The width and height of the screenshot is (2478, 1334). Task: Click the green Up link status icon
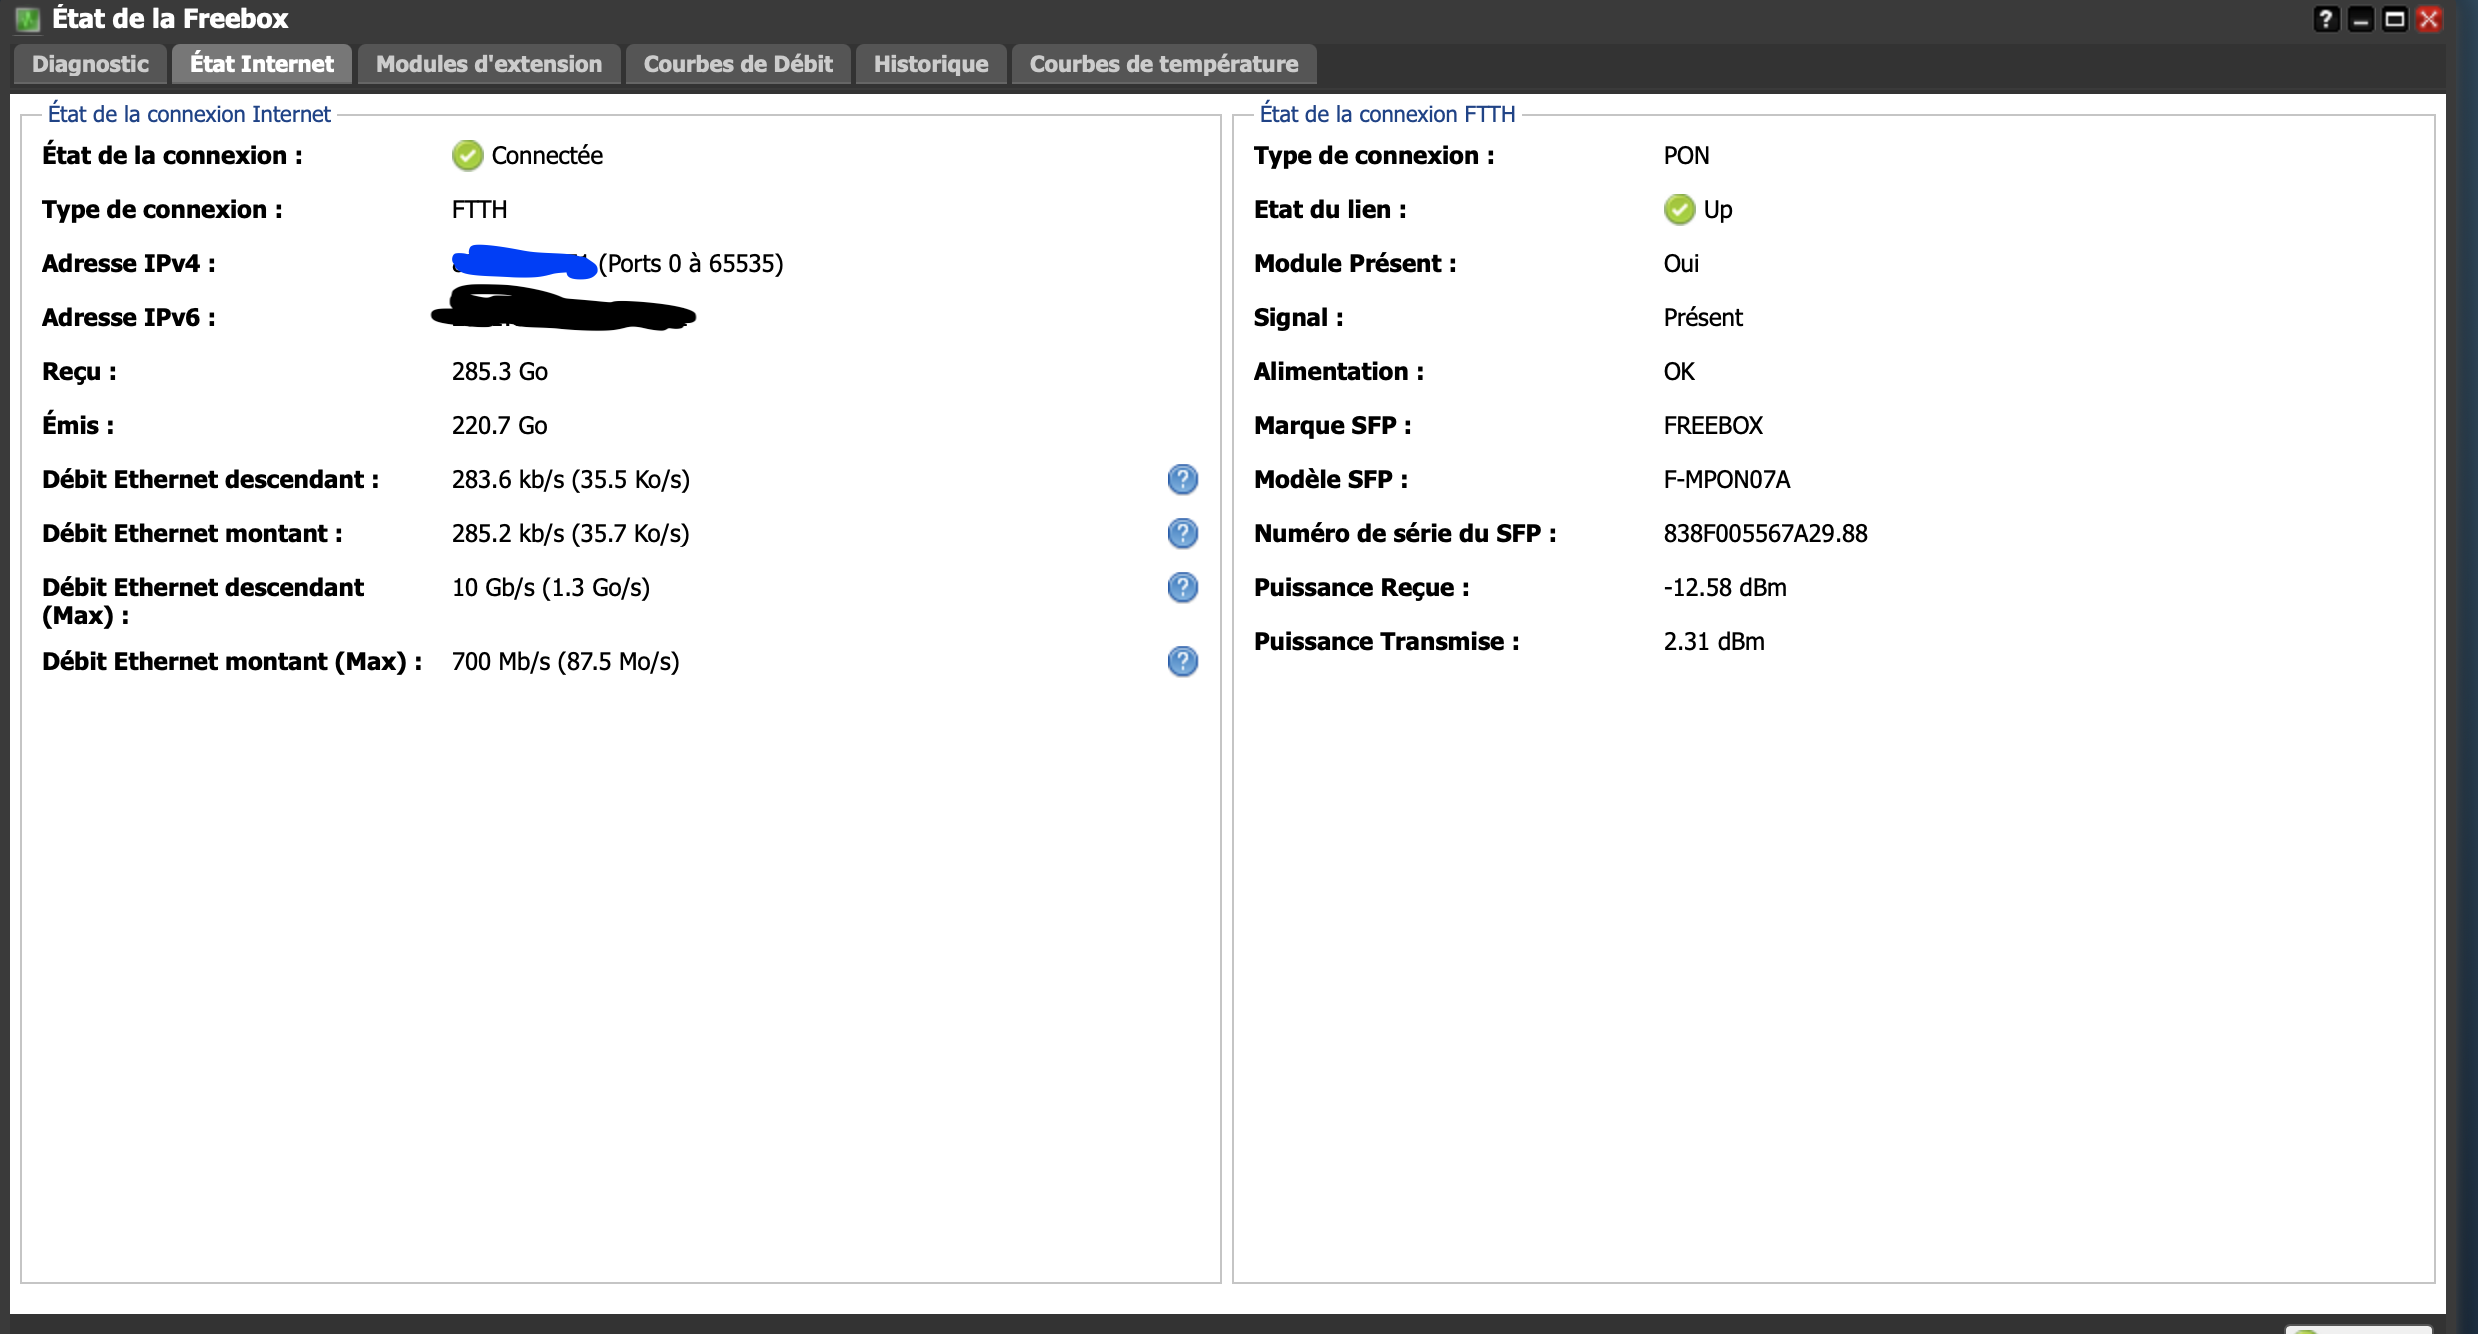pyautogui.click(x=1679, y=210)
